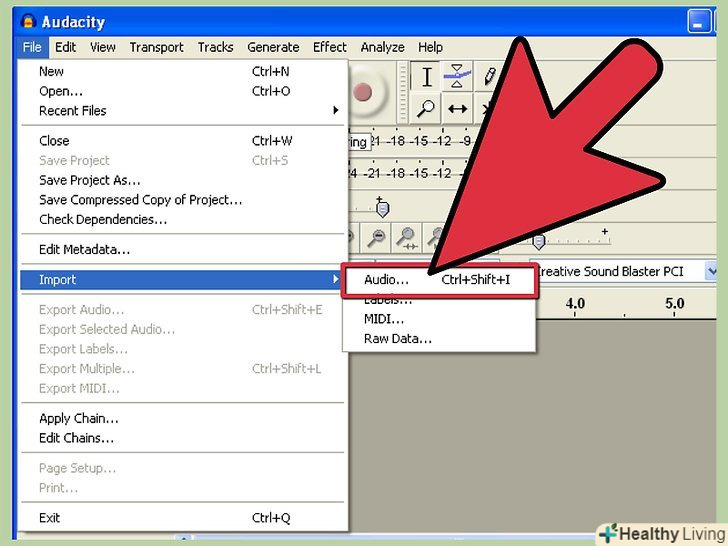The height and width of the screenshot is (546, 728).
Task: Click the Audacity title bar icon
Action: (29, 21)
